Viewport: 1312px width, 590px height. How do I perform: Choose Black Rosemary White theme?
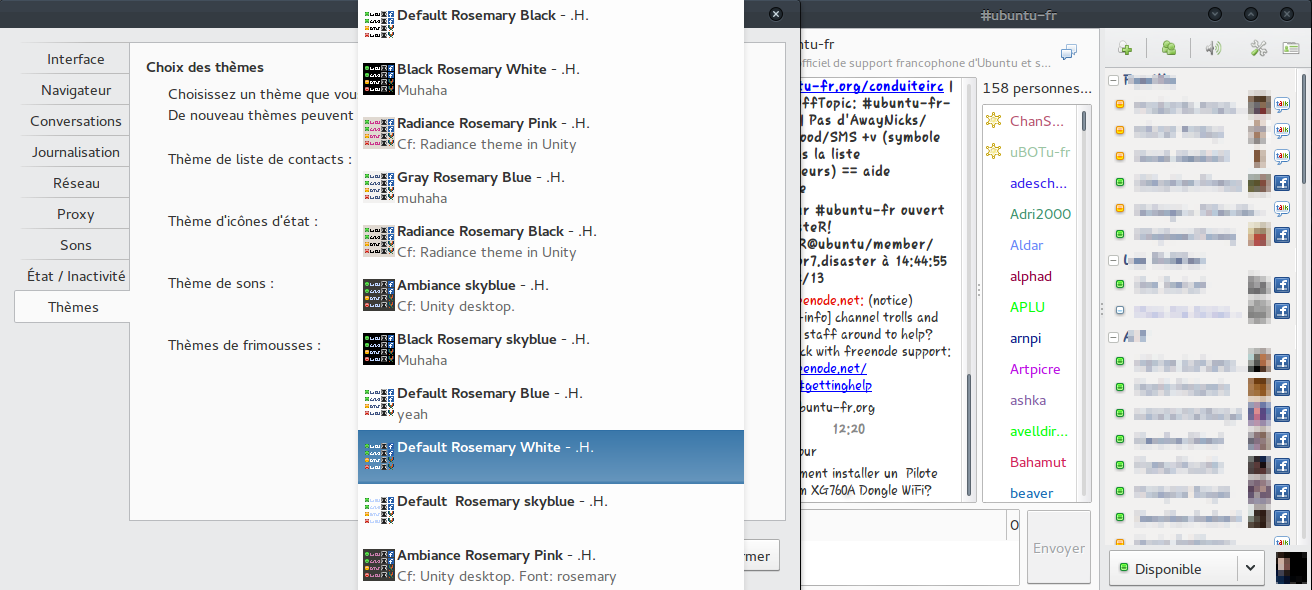[551, 79]
